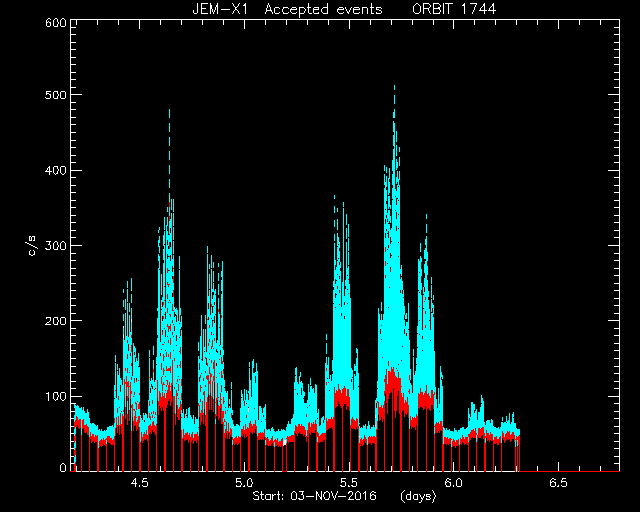Click the flat red baseline after 6.3 days
This screenshot has height=512, width=640.
[x=570, y=471]
